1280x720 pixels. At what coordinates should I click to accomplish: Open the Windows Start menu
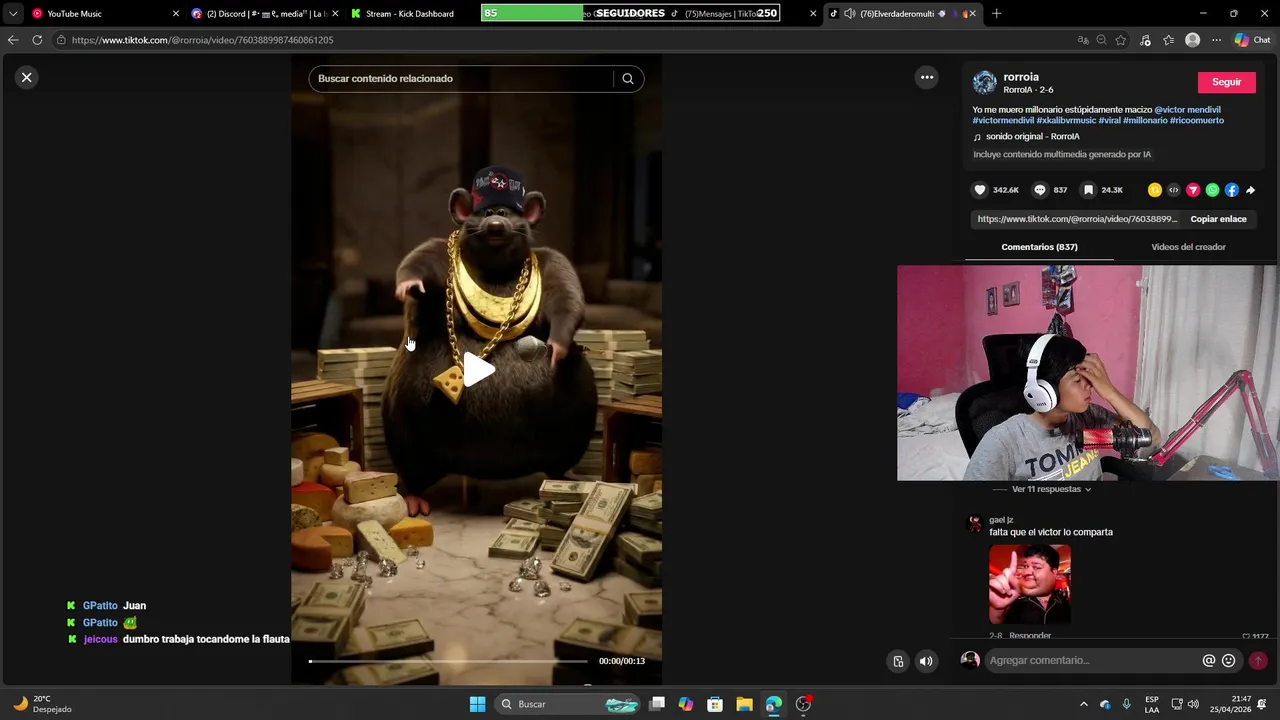[477, 704]
